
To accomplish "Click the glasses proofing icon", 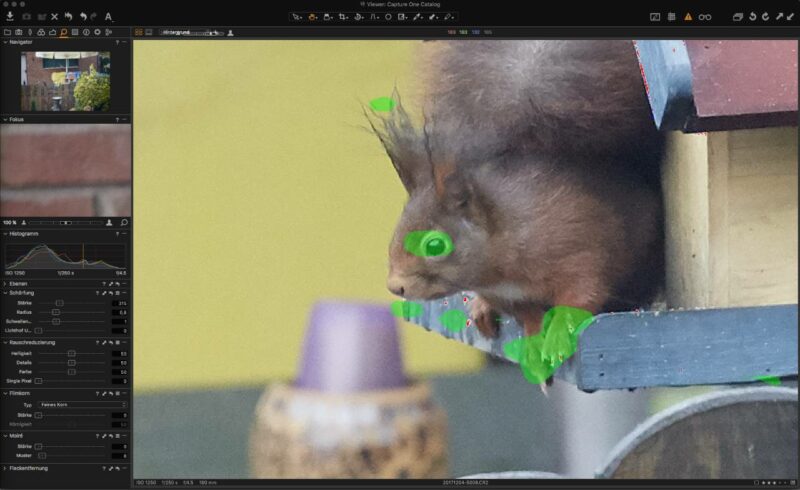I will point(705,17).
